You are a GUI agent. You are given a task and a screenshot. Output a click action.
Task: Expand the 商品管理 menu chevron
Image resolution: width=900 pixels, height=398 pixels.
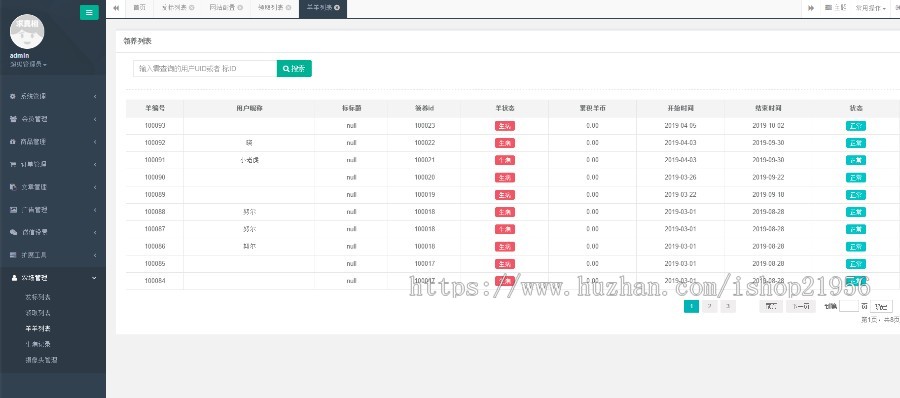95,141
